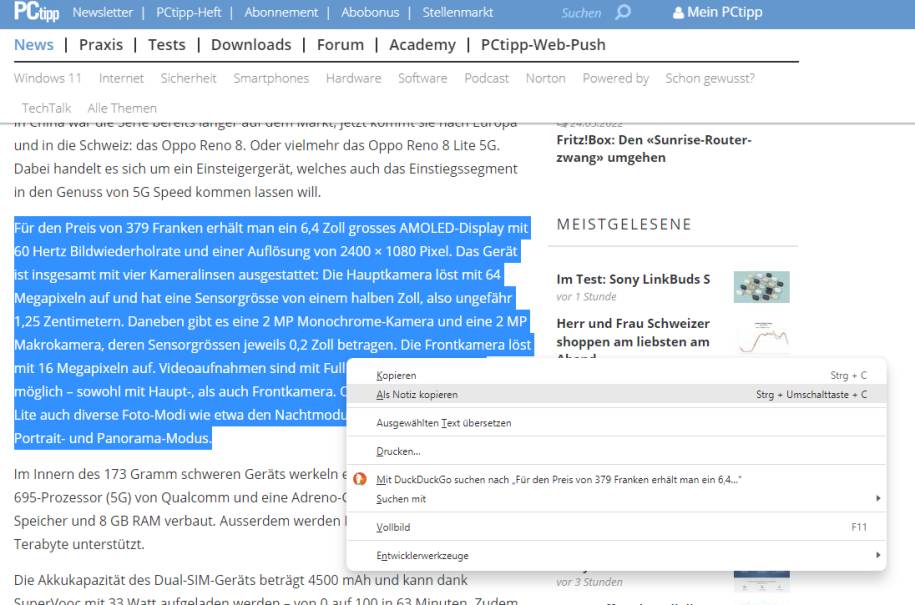Screen dimensions: 915x605
Task: Open the Abobonus link
Action: (370, 12)
